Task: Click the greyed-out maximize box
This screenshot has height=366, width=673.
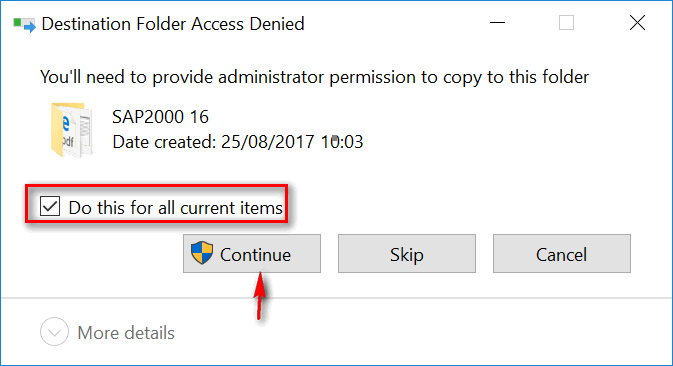Action: pos(566,23)
